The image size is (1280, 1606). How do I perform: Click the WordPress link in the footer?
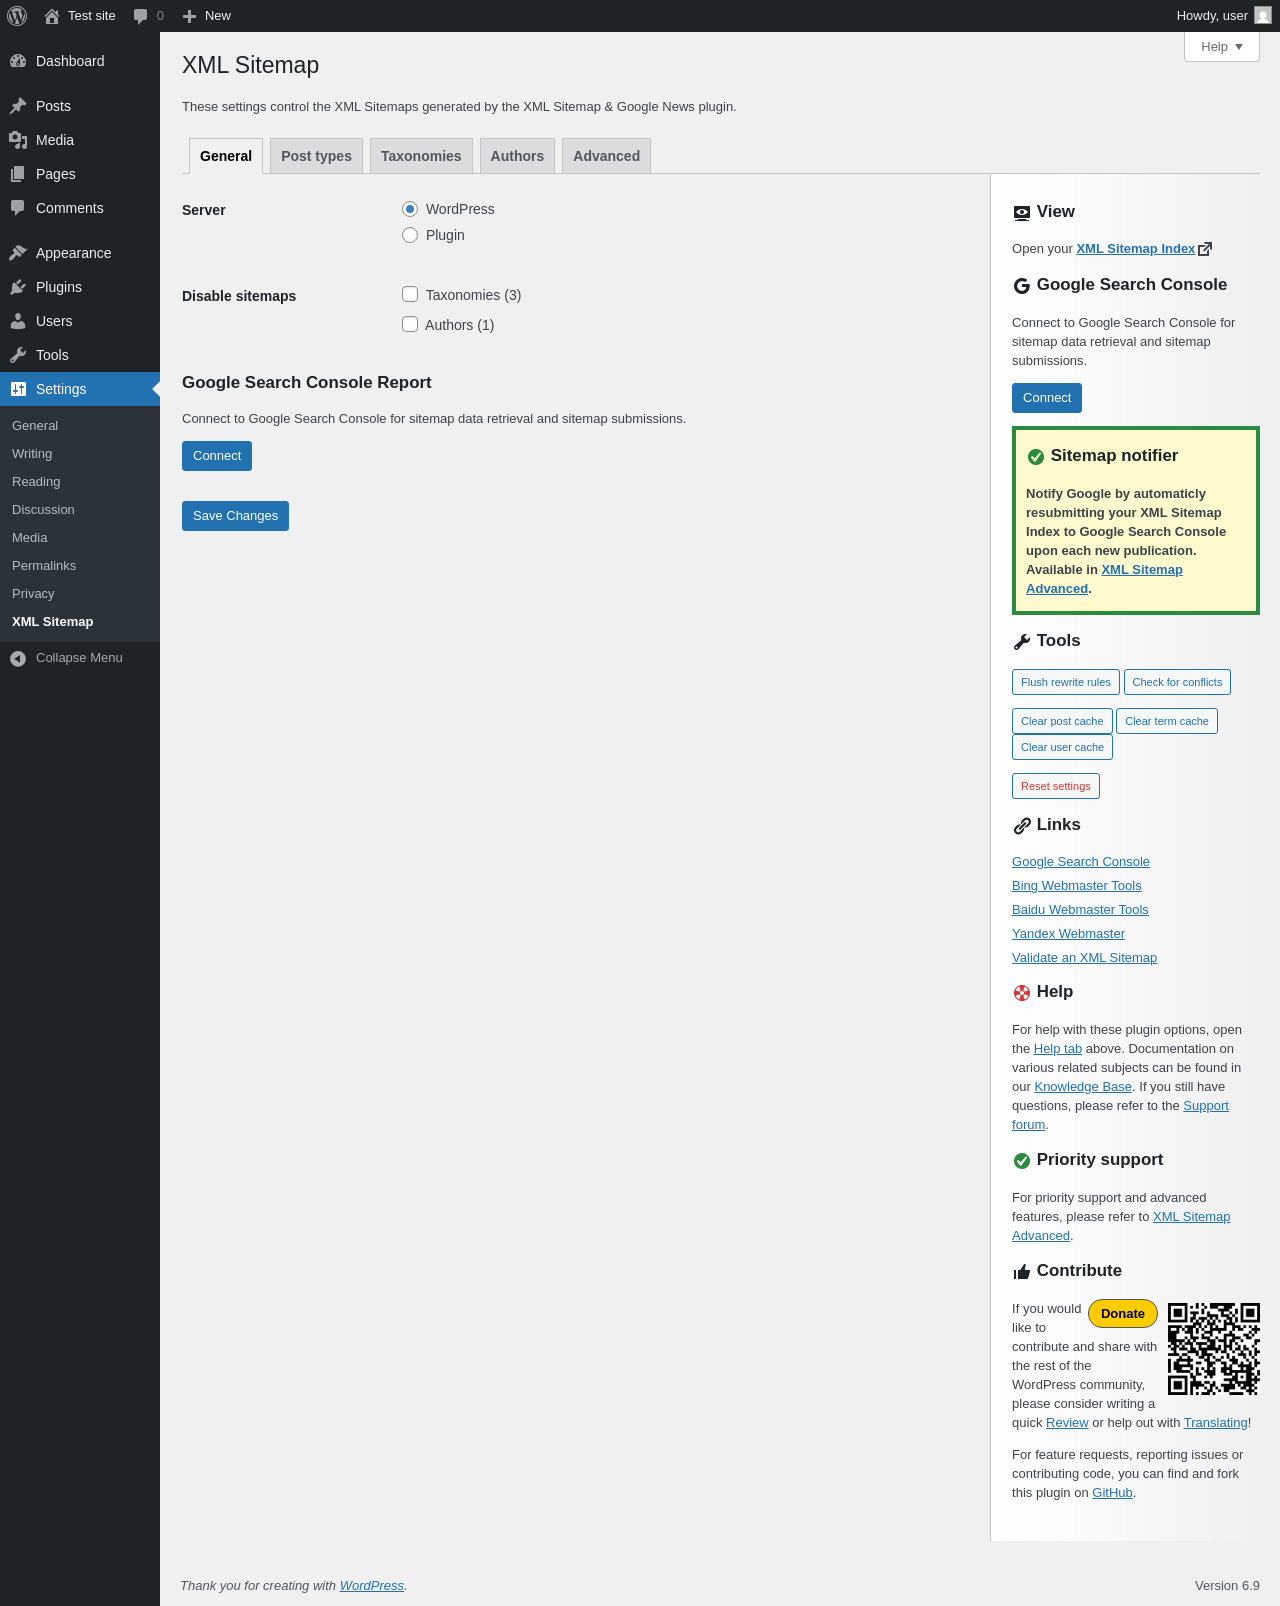coord(372,1586)
